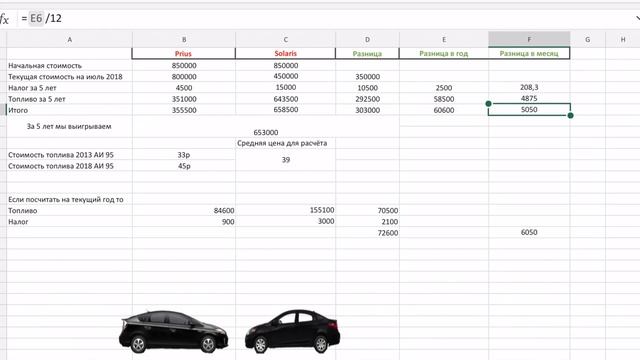Click the Solaris value 450000

tap(285, 76)
